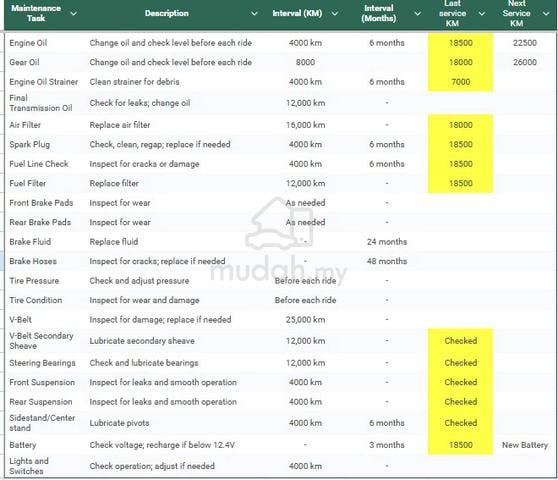Open the Next Service KM filter arrow
Viewport: 558px width, 480px height.
point(546,14)
